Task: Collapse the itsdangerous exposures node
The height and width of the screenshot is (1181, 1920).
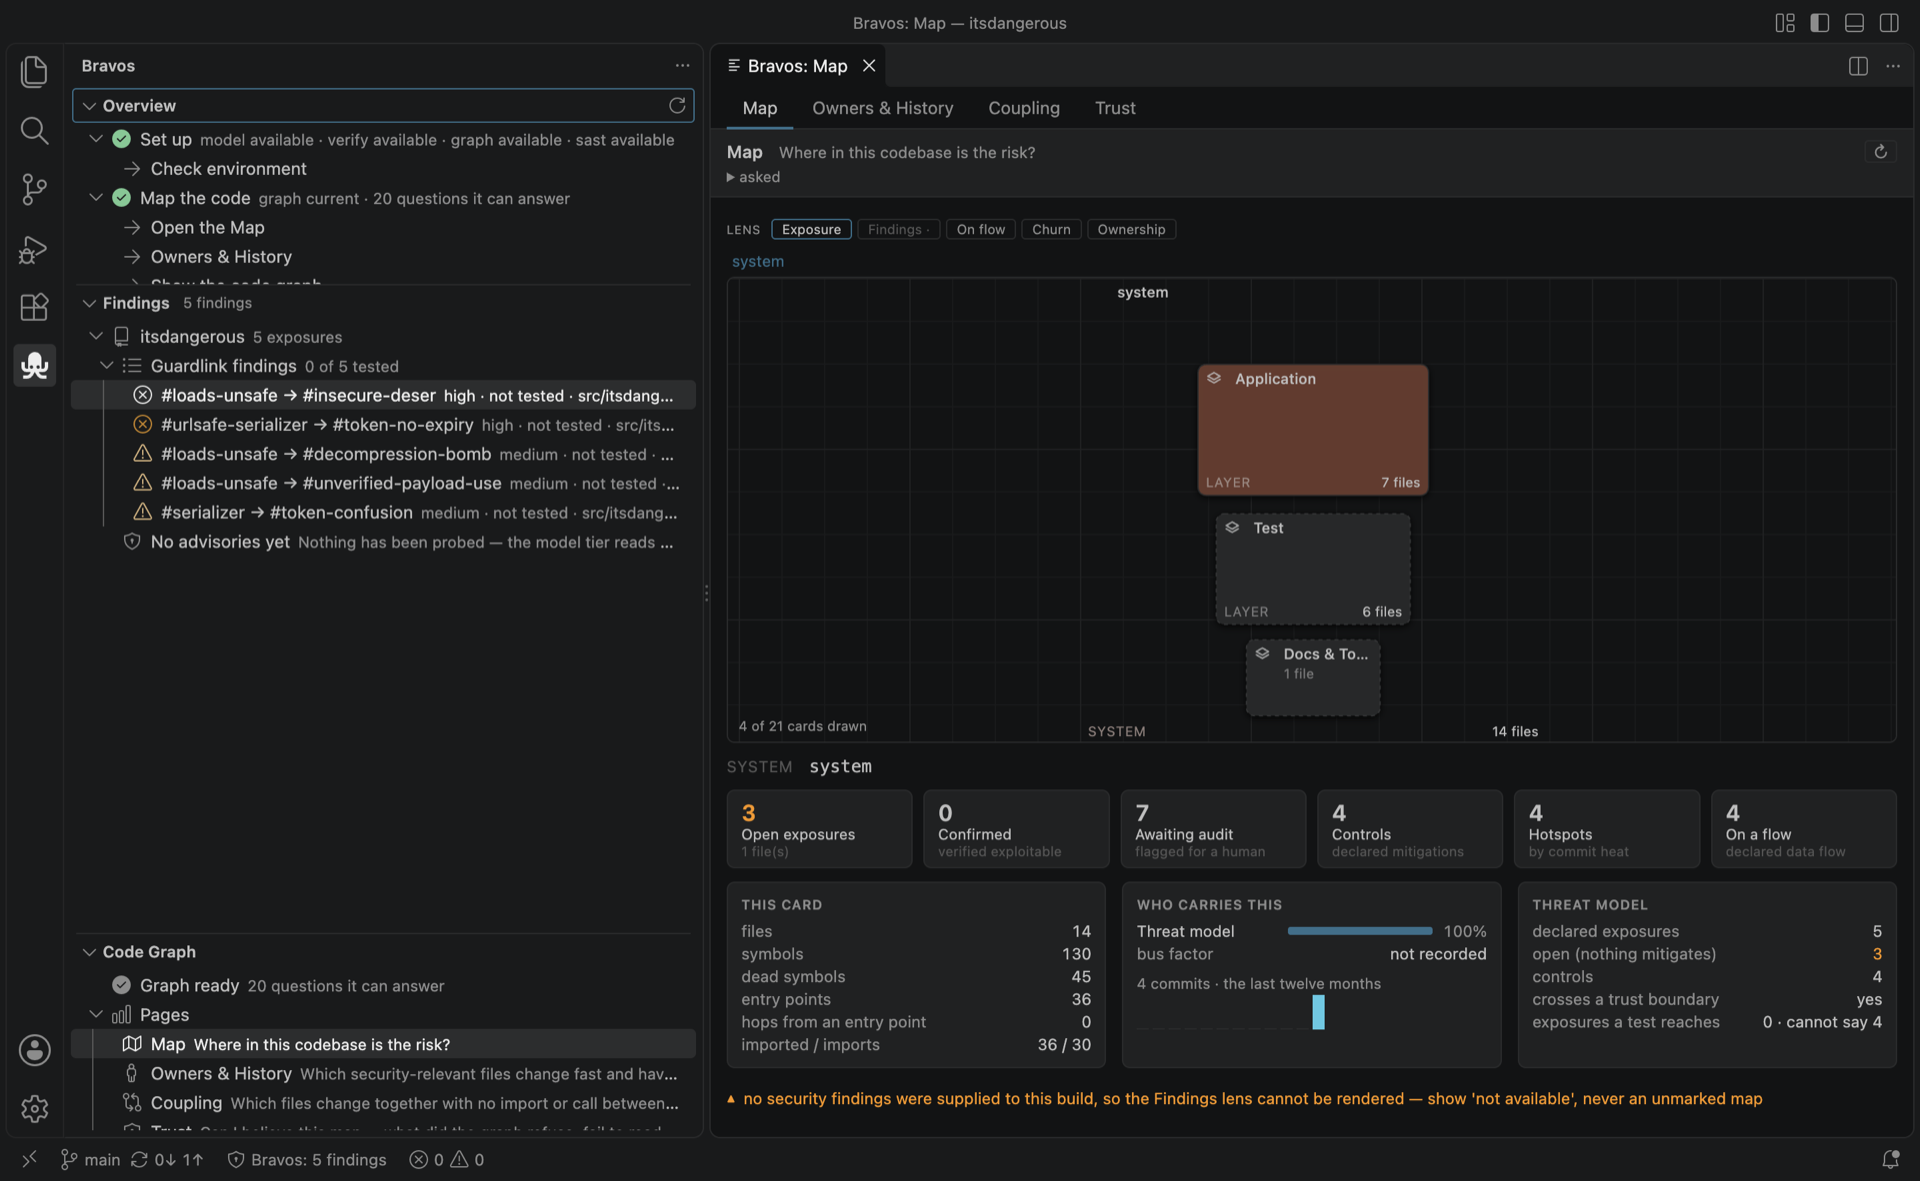Action: tap(96, 336)
